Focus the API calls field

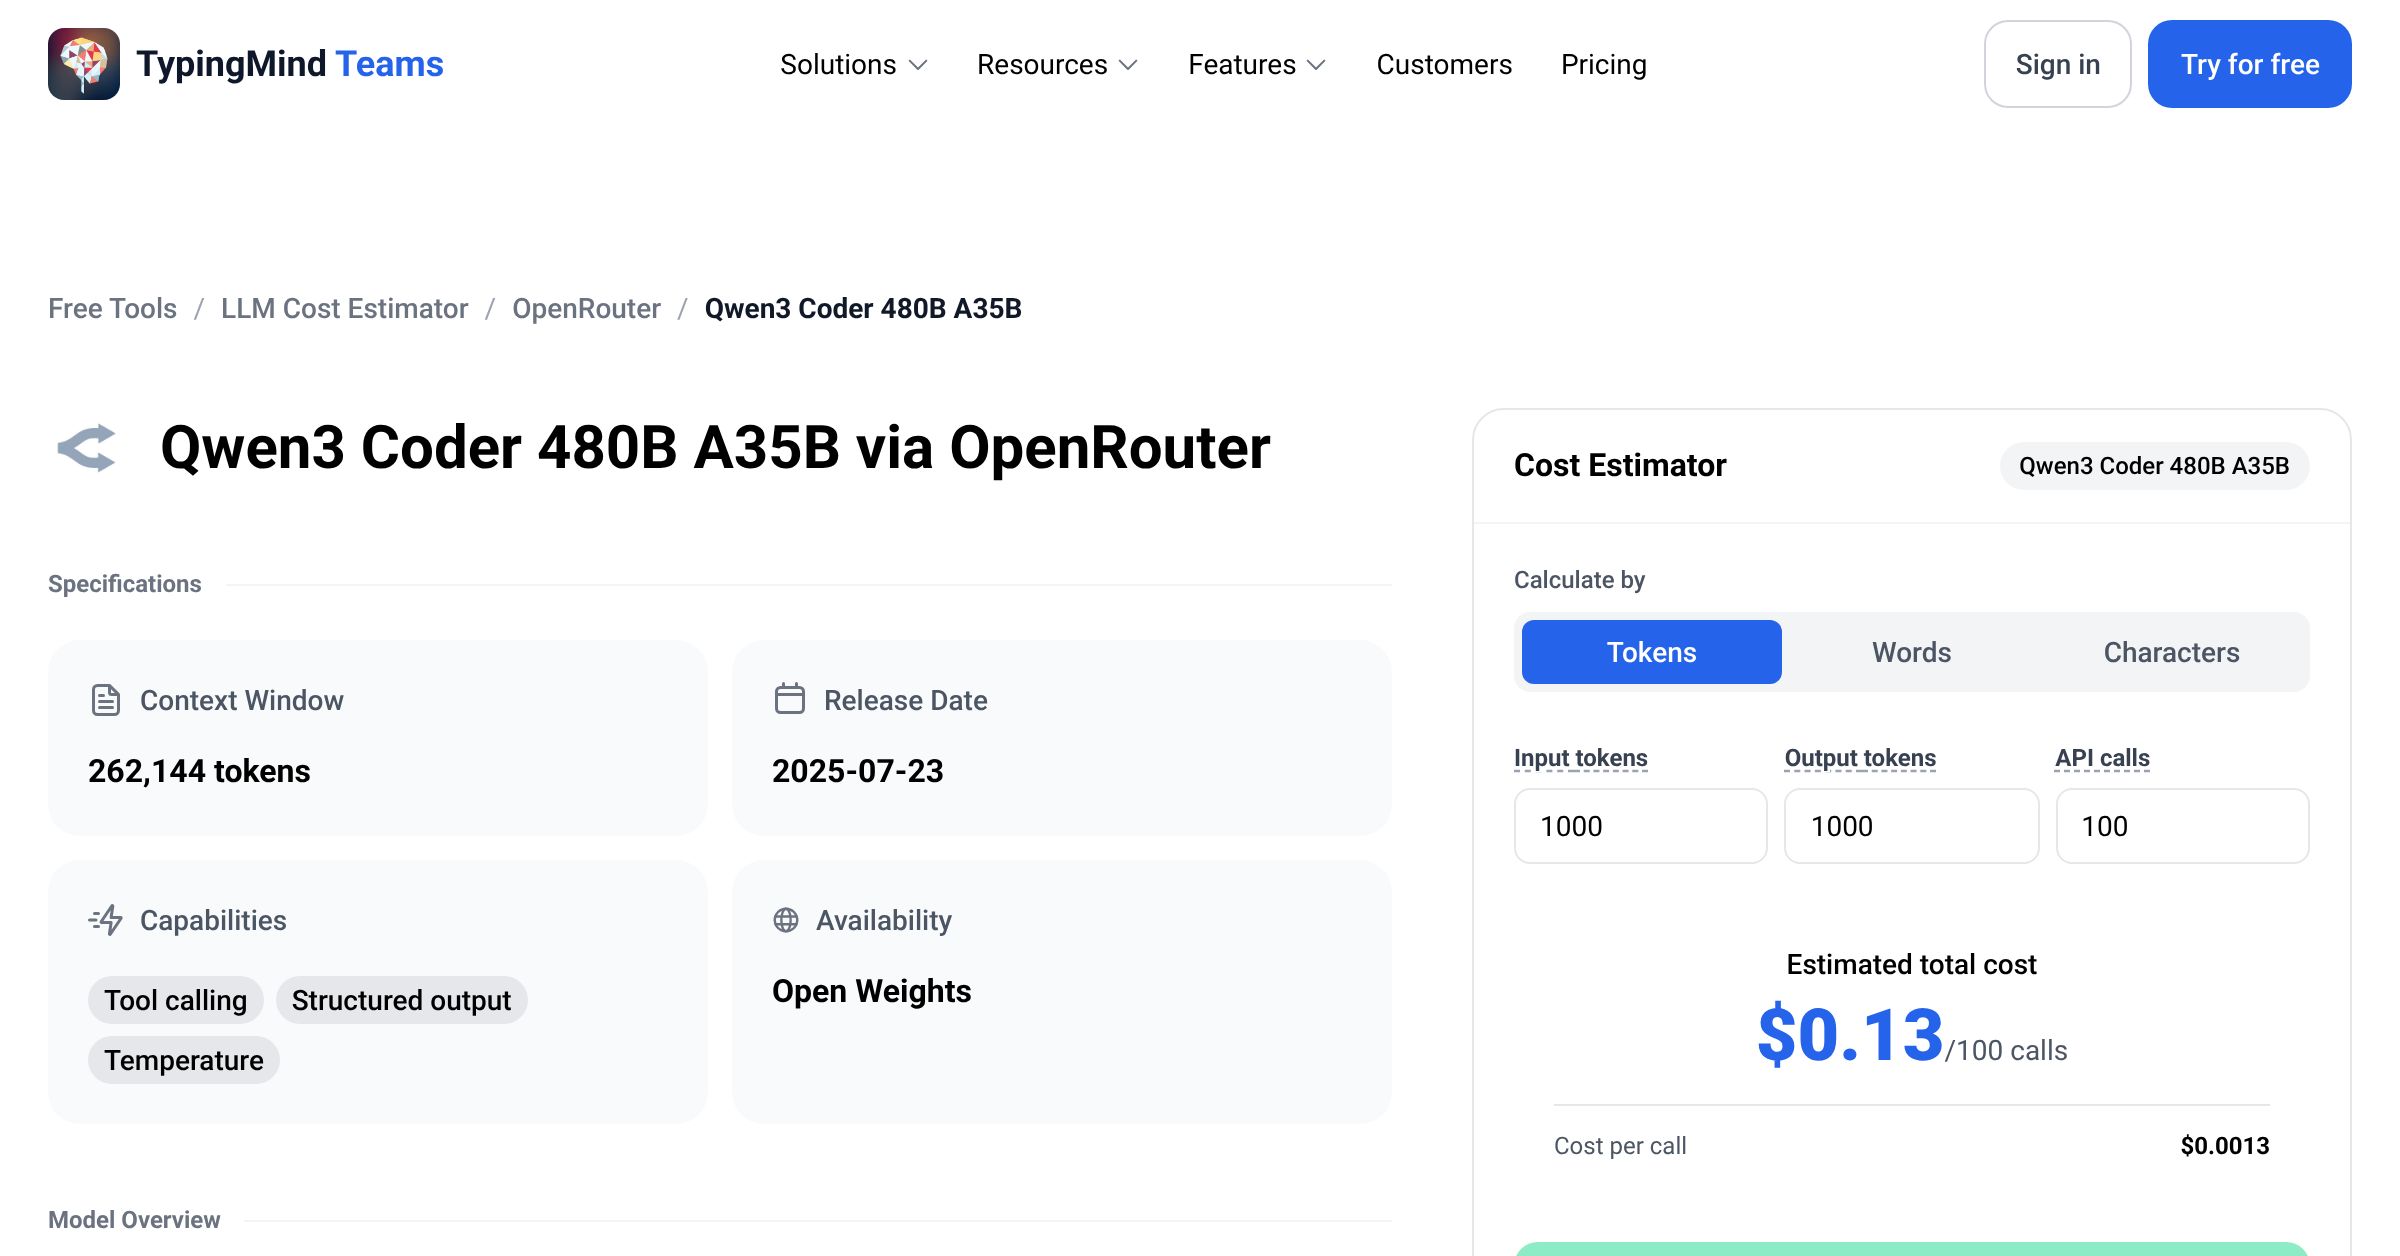click(x=2182, y=826)
